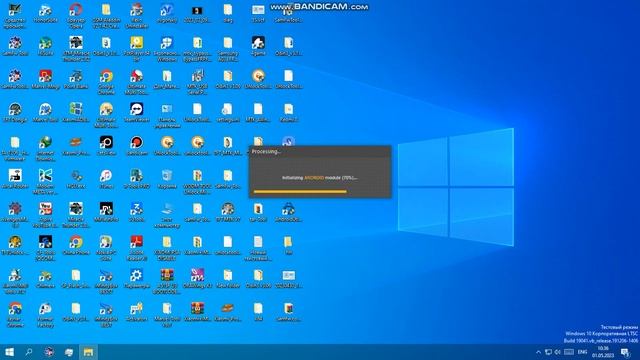Click the 'Processing...' dialog title
640x360 pixels.
266,151
